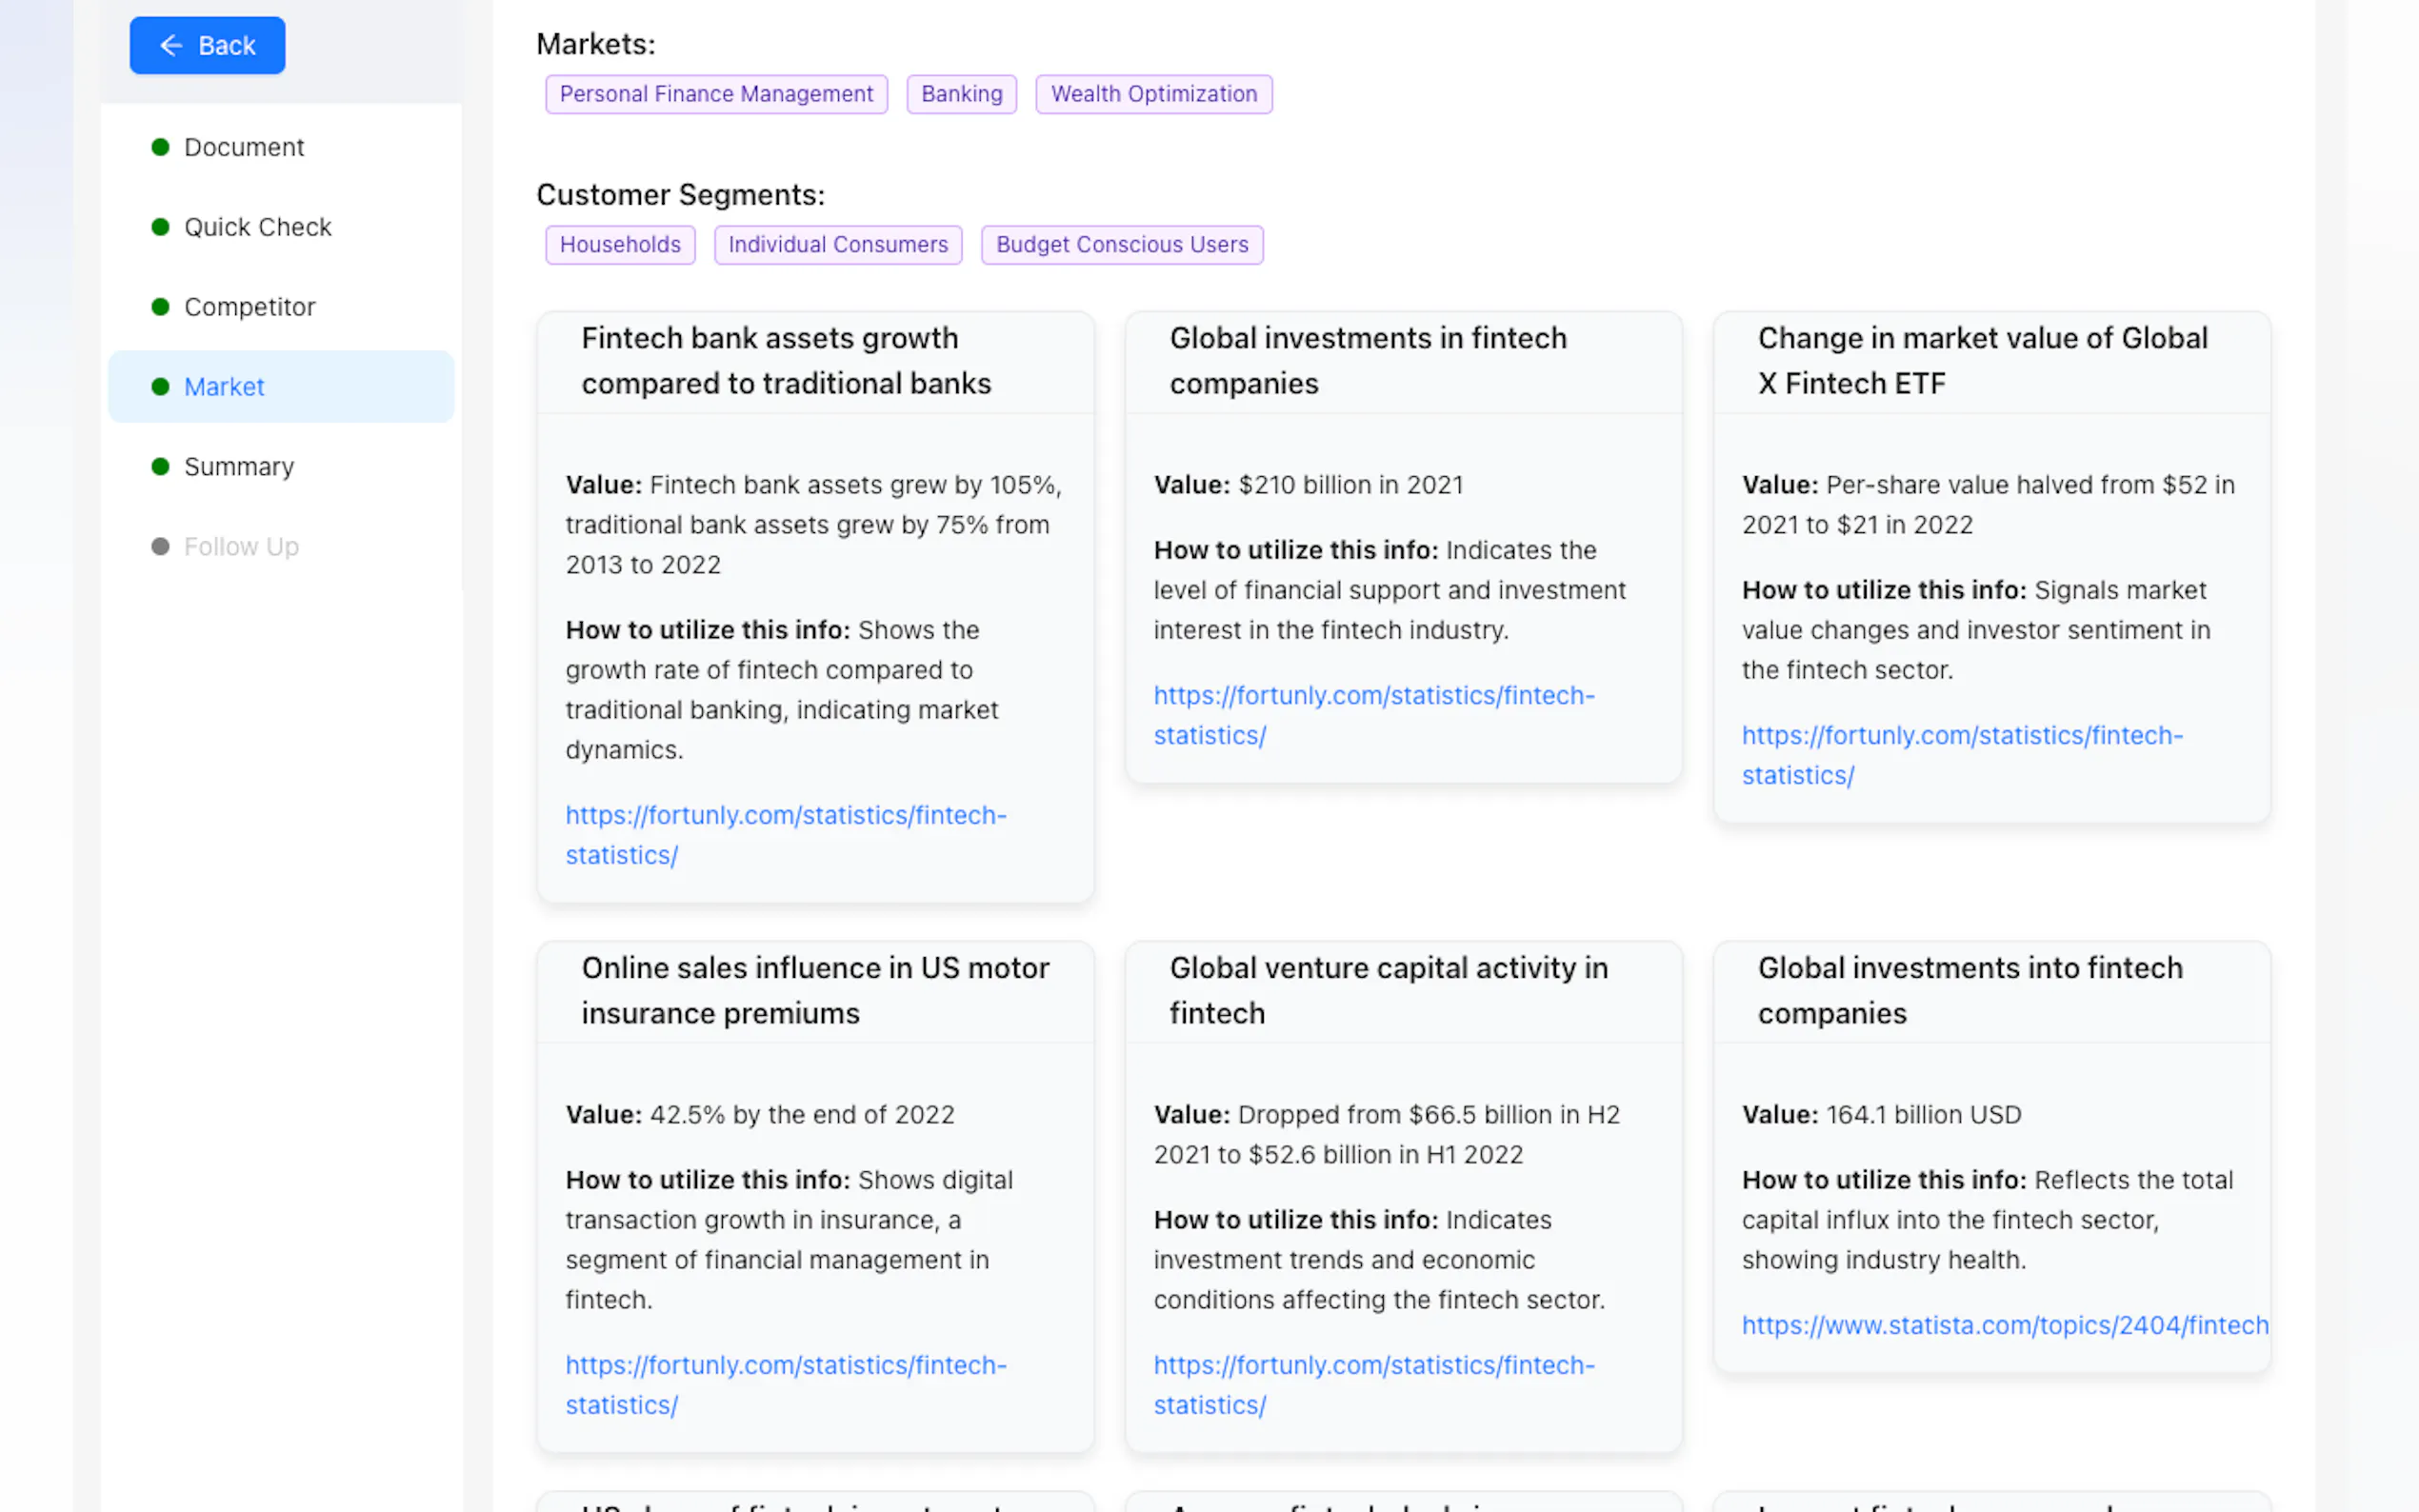The height and width of the screenshot is (1512, 2419).
Task: Click the Back arrow button
Action: tap(207, 45)
